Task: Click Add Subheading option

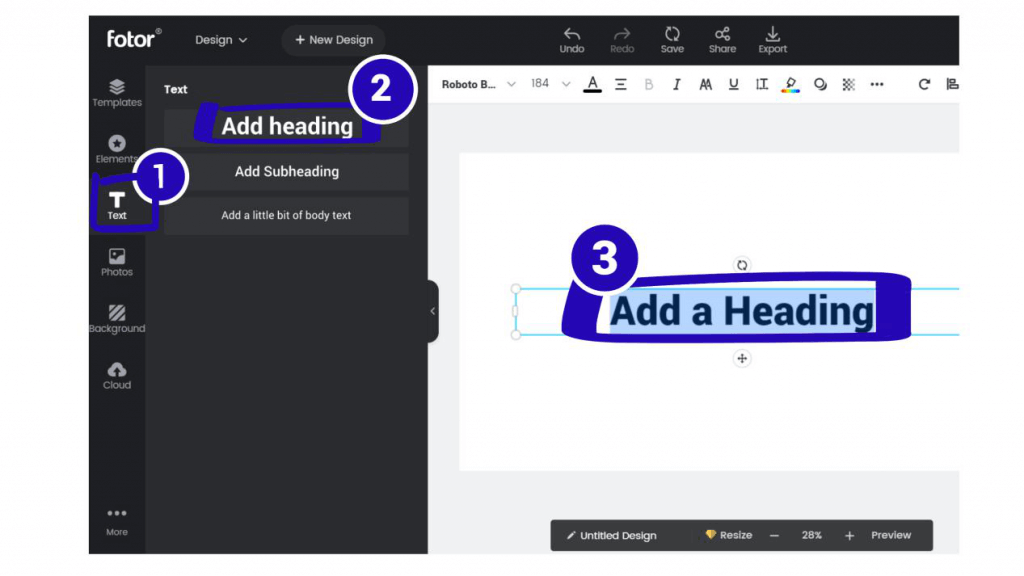Action: [x=287, y=172]
